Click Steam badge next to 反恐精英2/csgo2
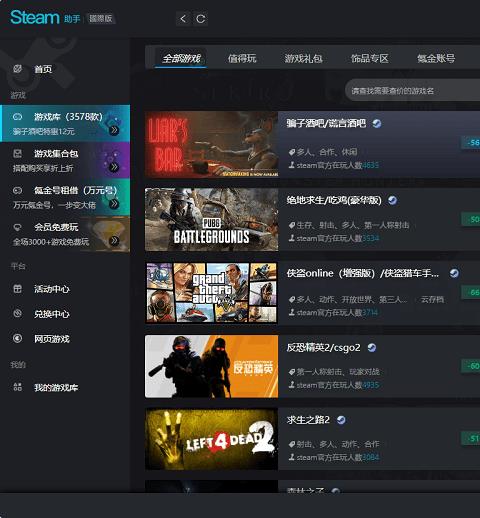Image resolution: width=480 pixels, height=518 pixels. coord(372,348)
